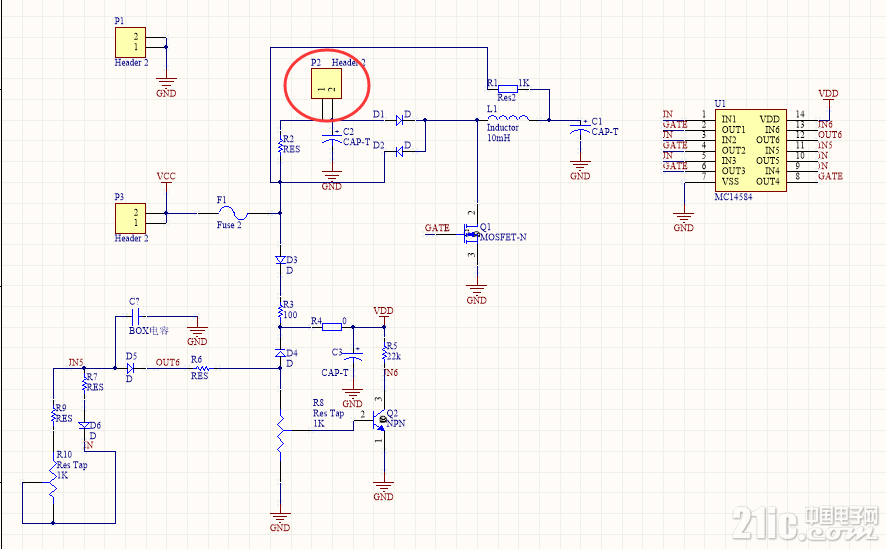The image size is (886, 549).
Task: Select the GATE net label beside Q1
Action: tap(437, 229)
